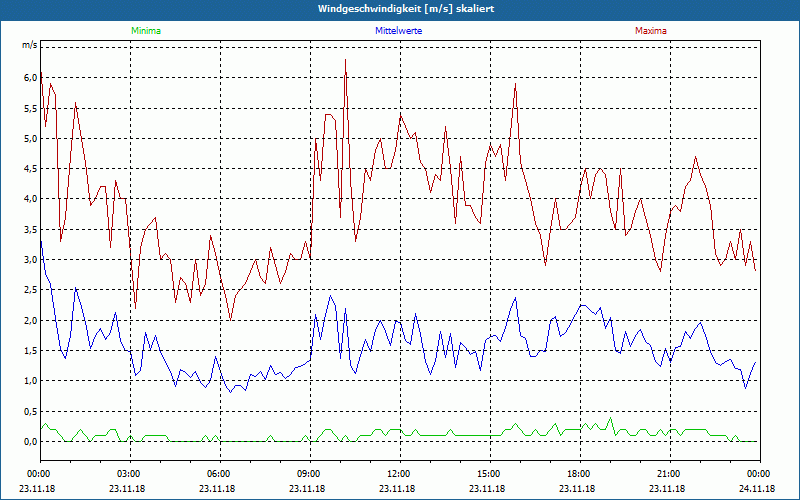Click the 21:00 time axis label
The image size is (800, 500).
coord(668,474)
